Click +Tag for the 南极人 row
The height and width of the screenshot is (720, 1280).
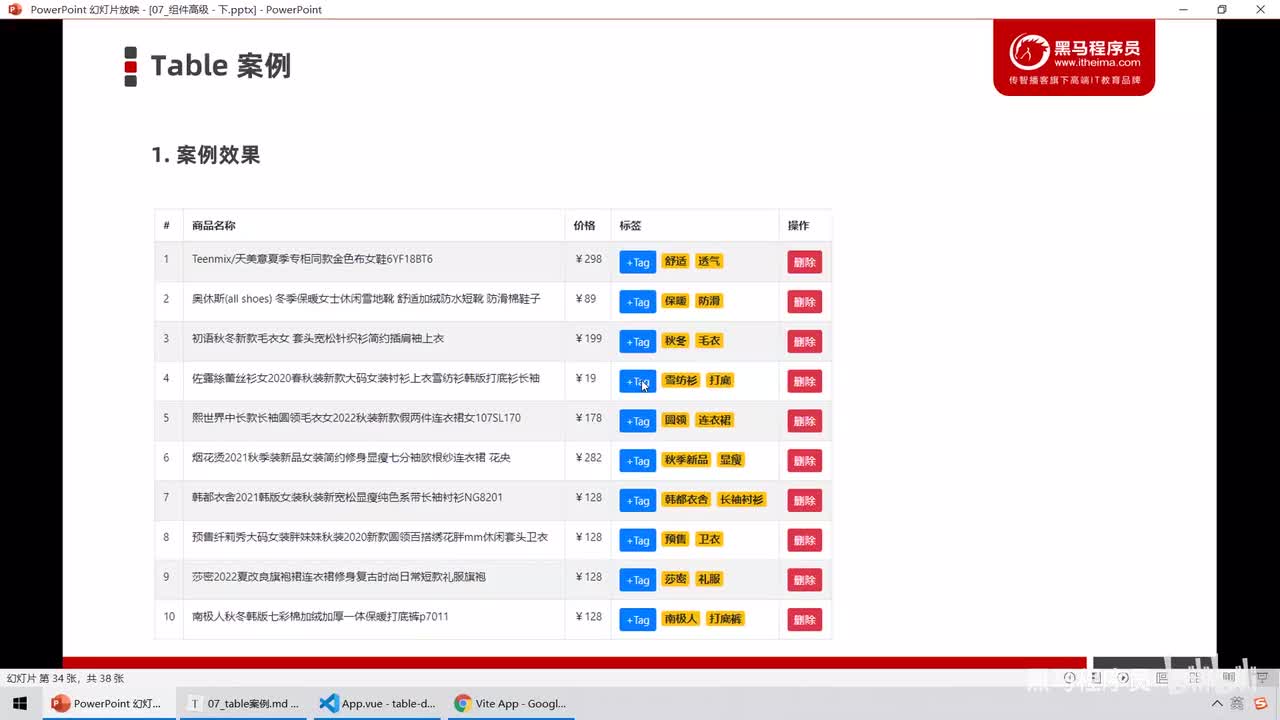(x=637, y=620)
